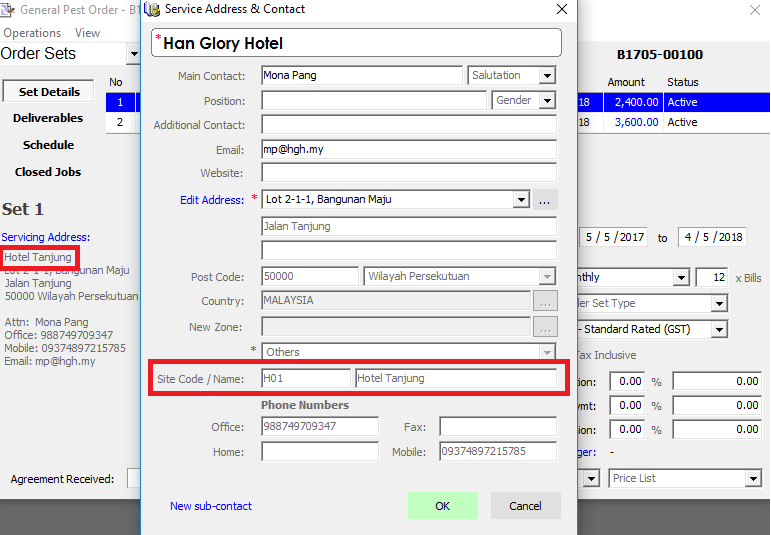The image size is (771, 535).
Task: Click into the Position input field
Action: click(x=374, y=101)
